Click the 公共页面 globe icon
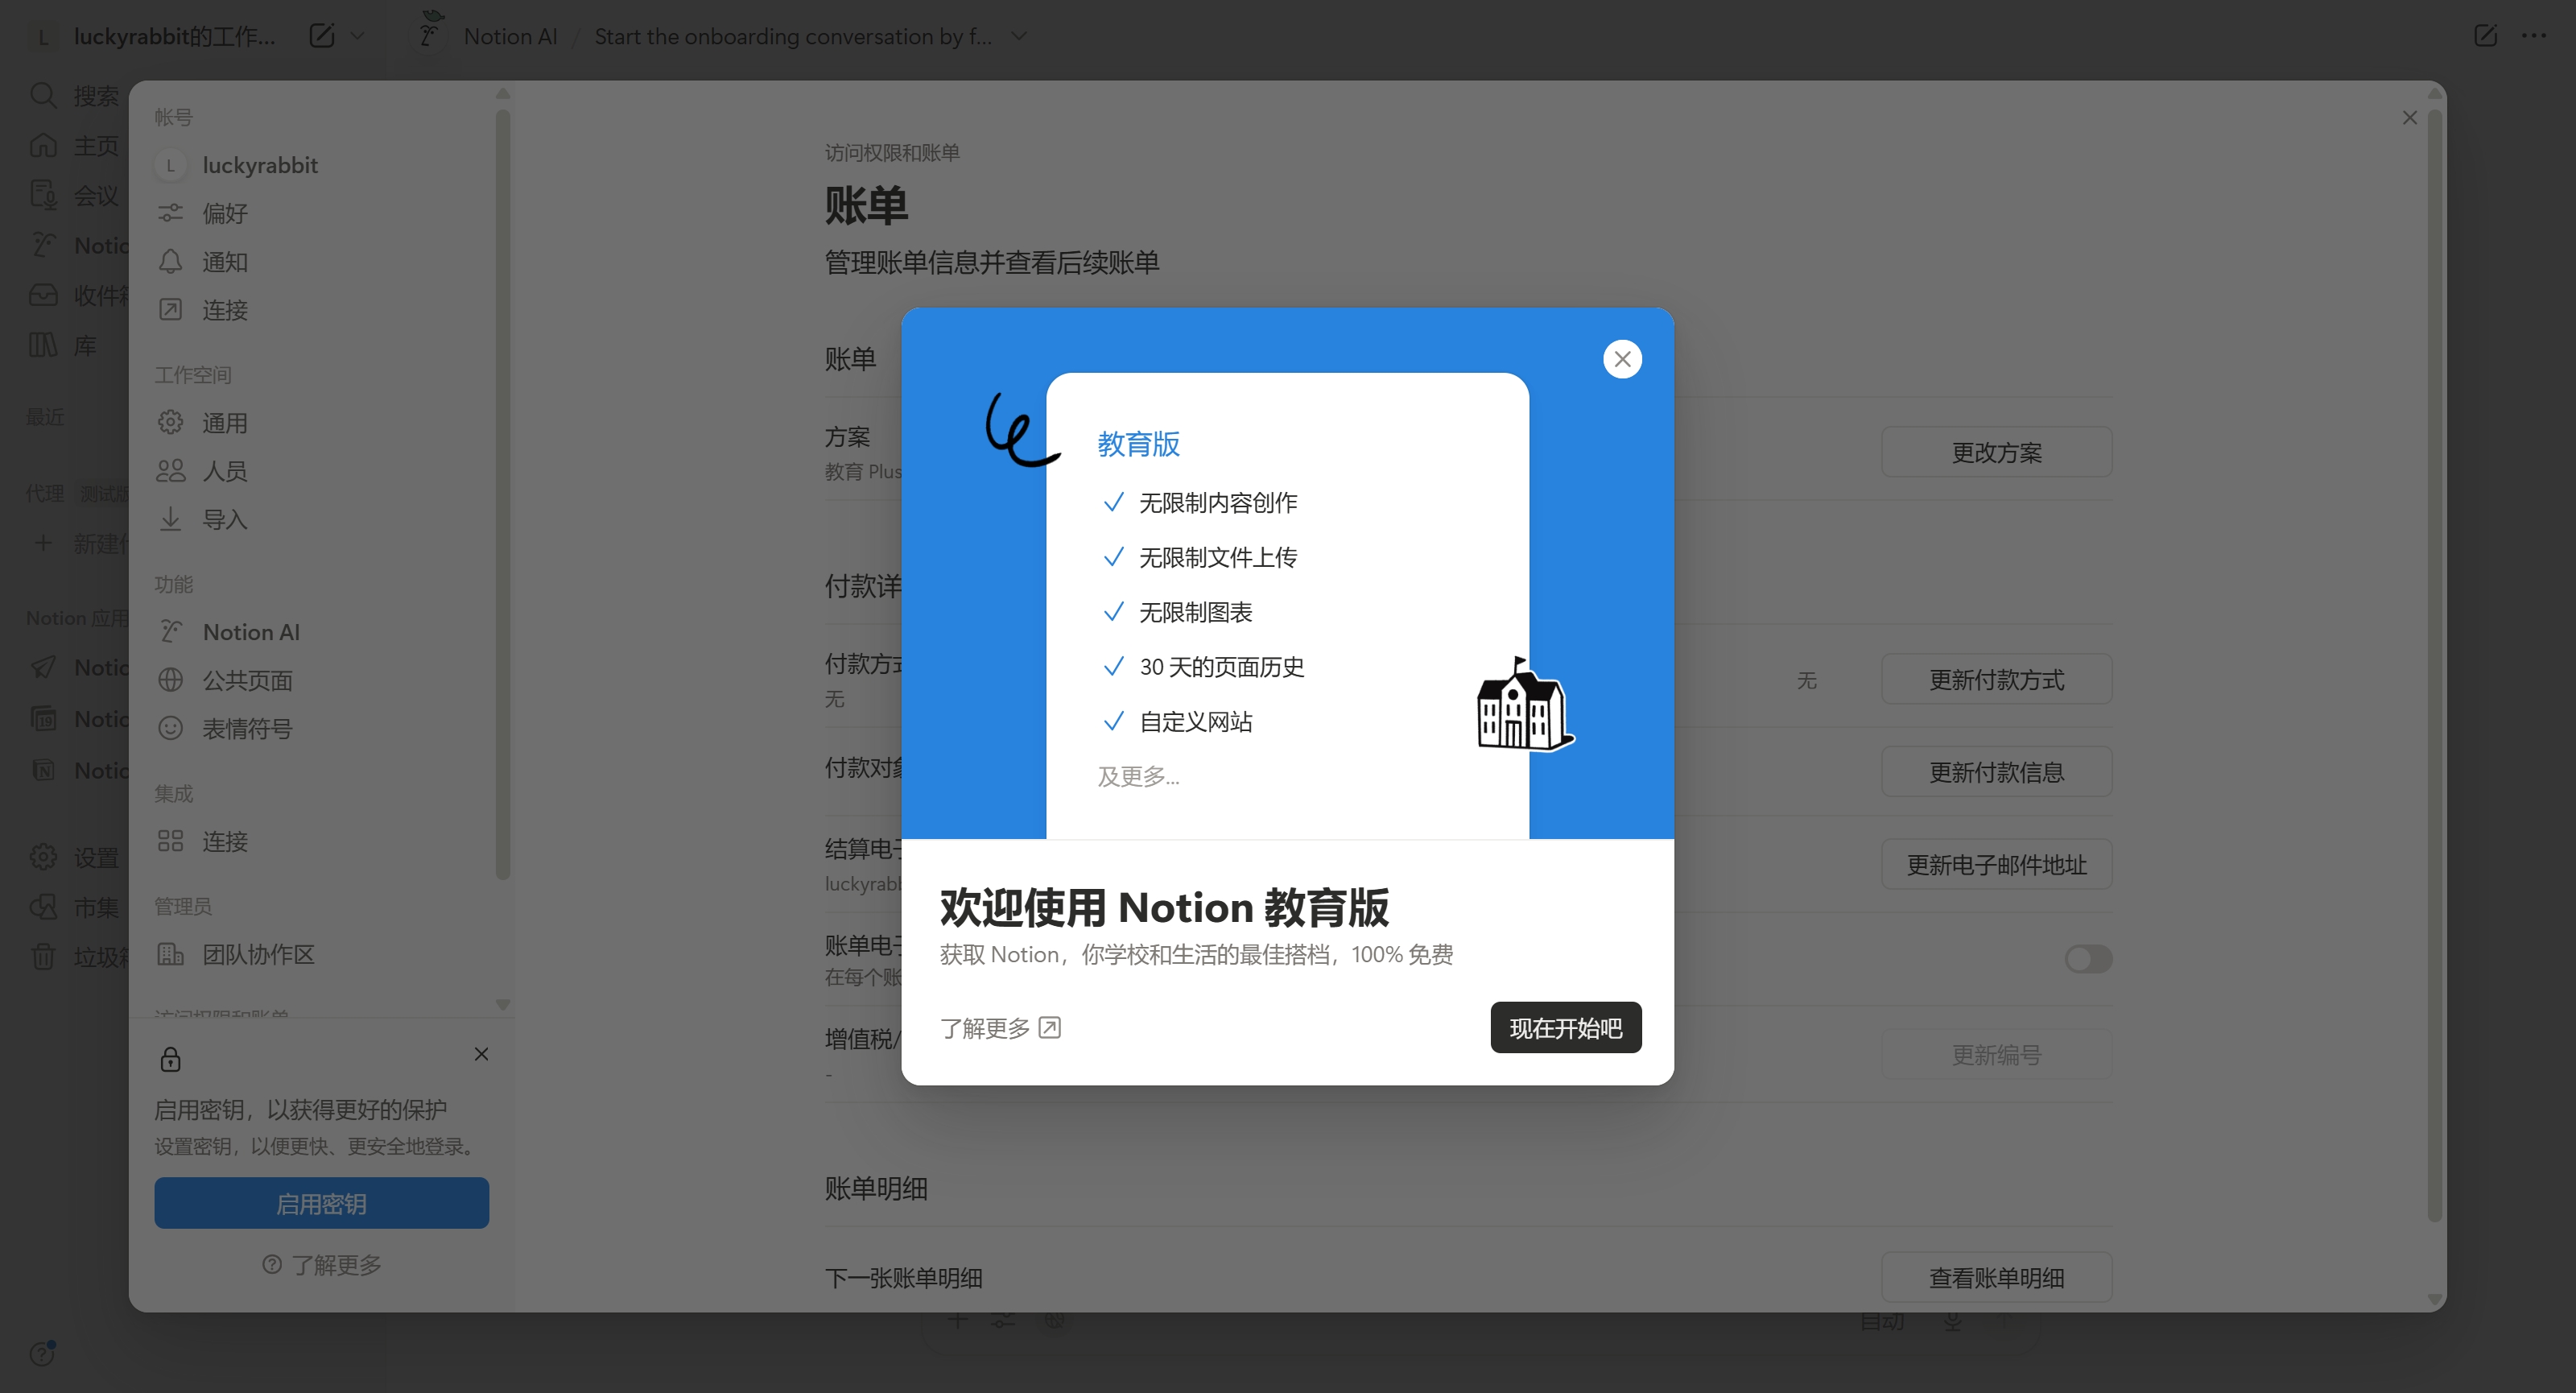Screen dimensions: 2576x1393 (x=170, y=680)
